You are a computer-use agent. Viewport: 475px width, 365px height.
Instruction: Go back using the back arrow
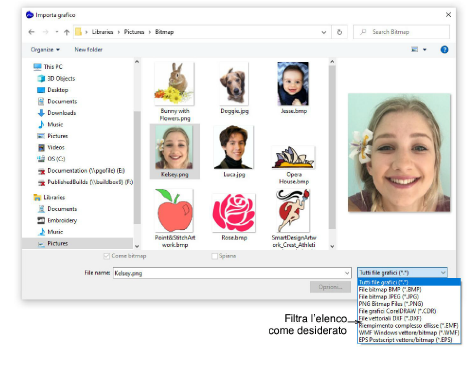(31, 32)
